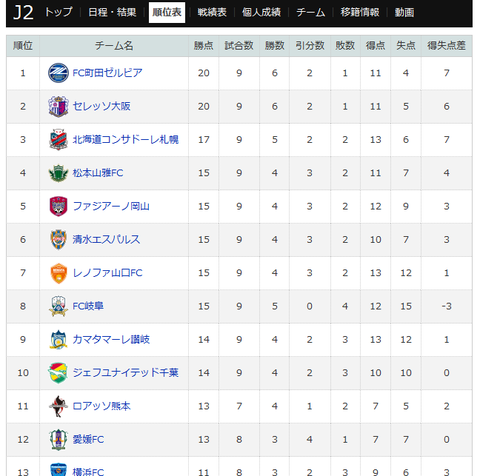Viewport: 480px width, 476px height.
Task: Select the チーム navigation item
Action: [311, 13]
